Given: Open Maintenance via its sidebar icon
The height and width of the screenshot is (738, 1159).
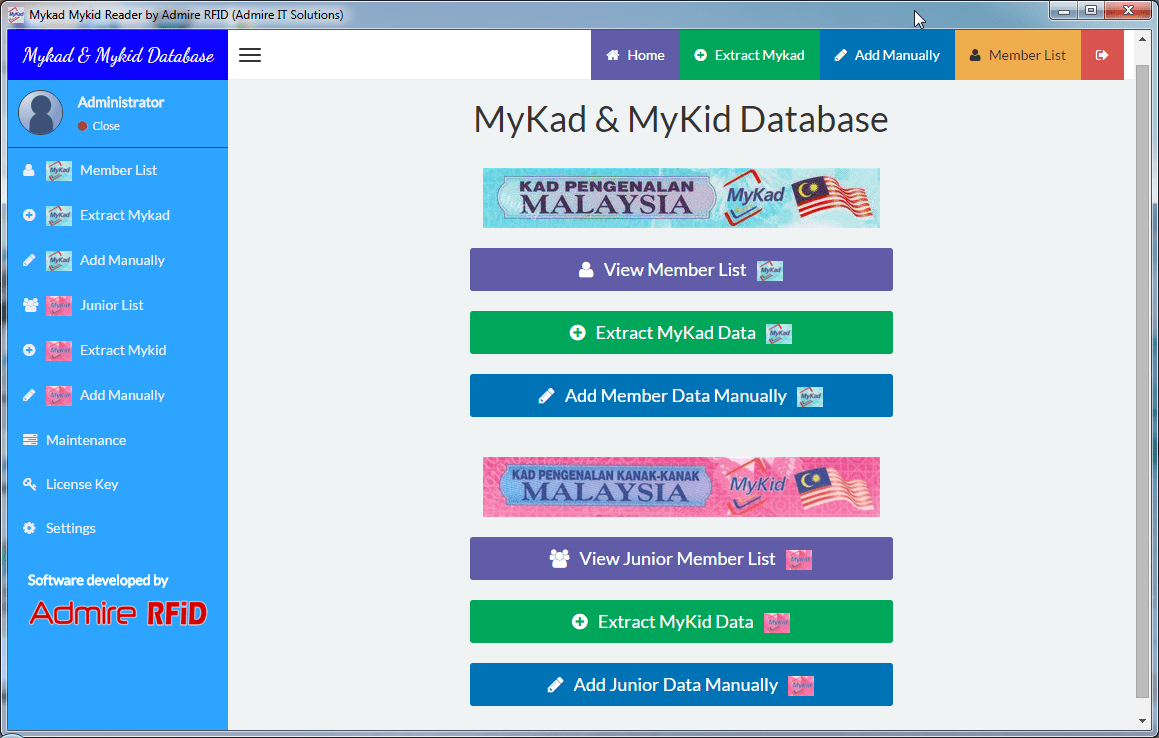Looking at the screenshot, I should (x=31, y=440).
